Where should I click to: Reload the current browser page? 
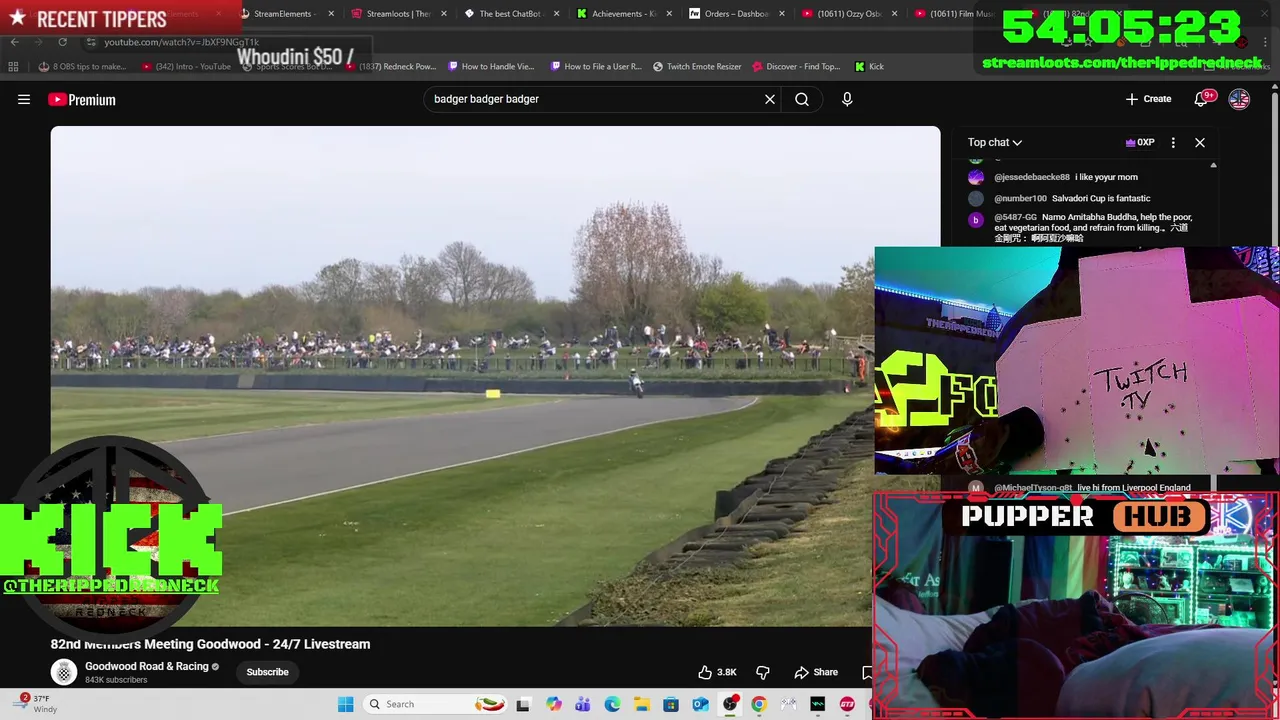click(62, 42)
